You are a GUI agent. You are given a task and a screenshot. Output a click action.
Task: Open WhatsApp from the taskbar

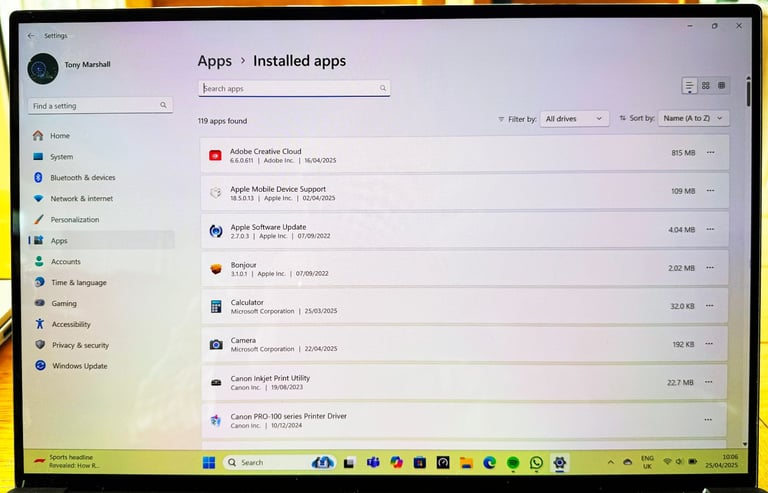pos(536,462)
